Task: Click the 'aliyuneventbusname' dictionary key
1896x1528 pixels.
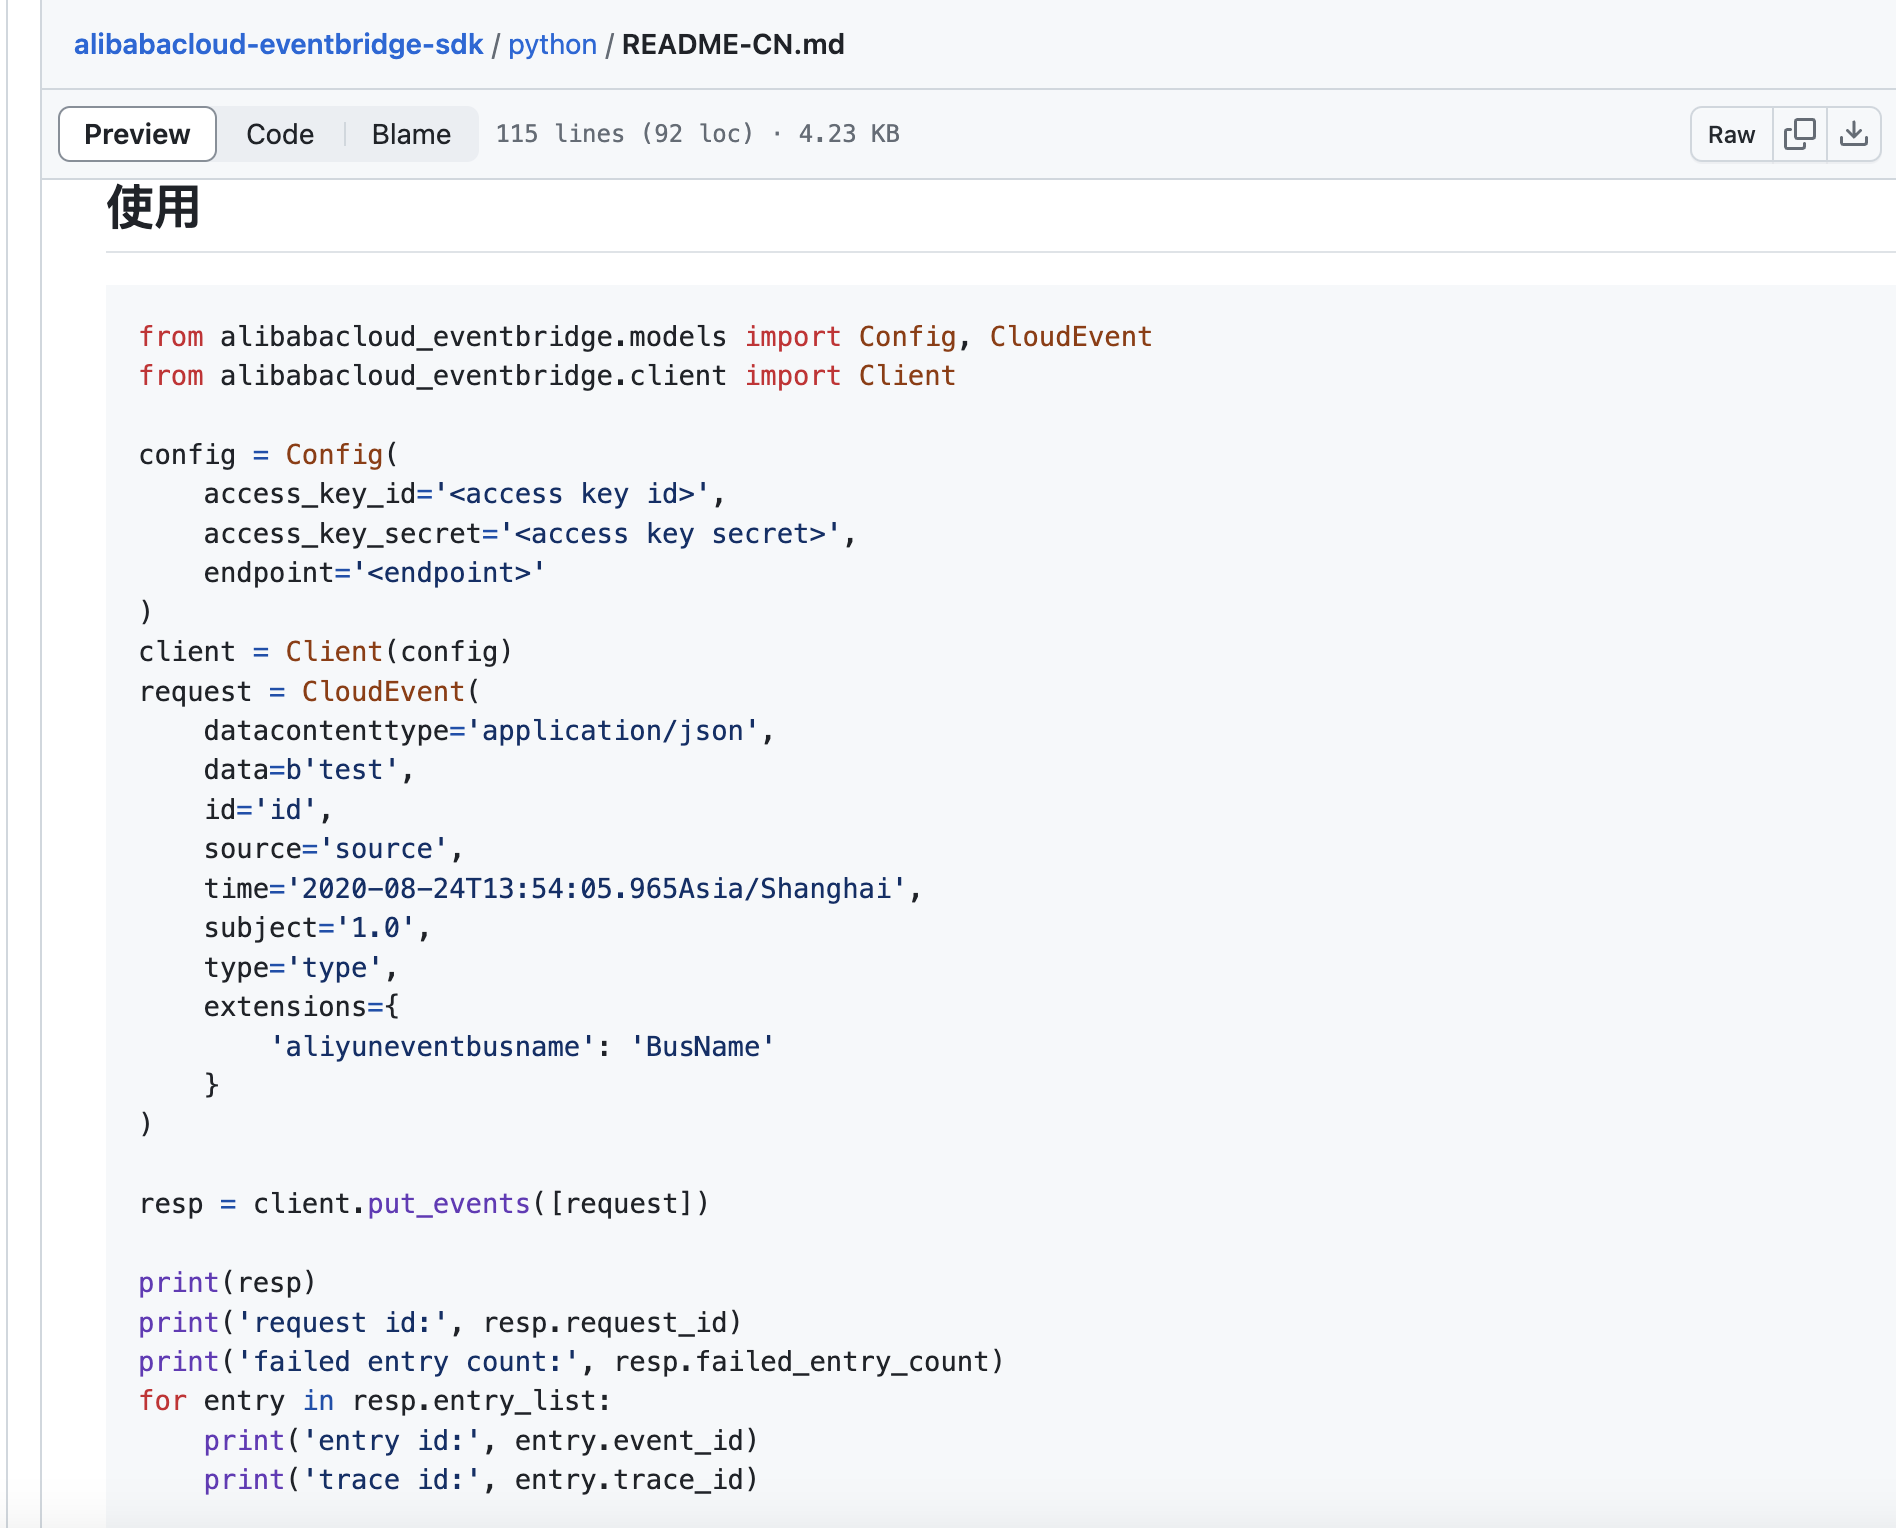Action: tap(433, 1047)
